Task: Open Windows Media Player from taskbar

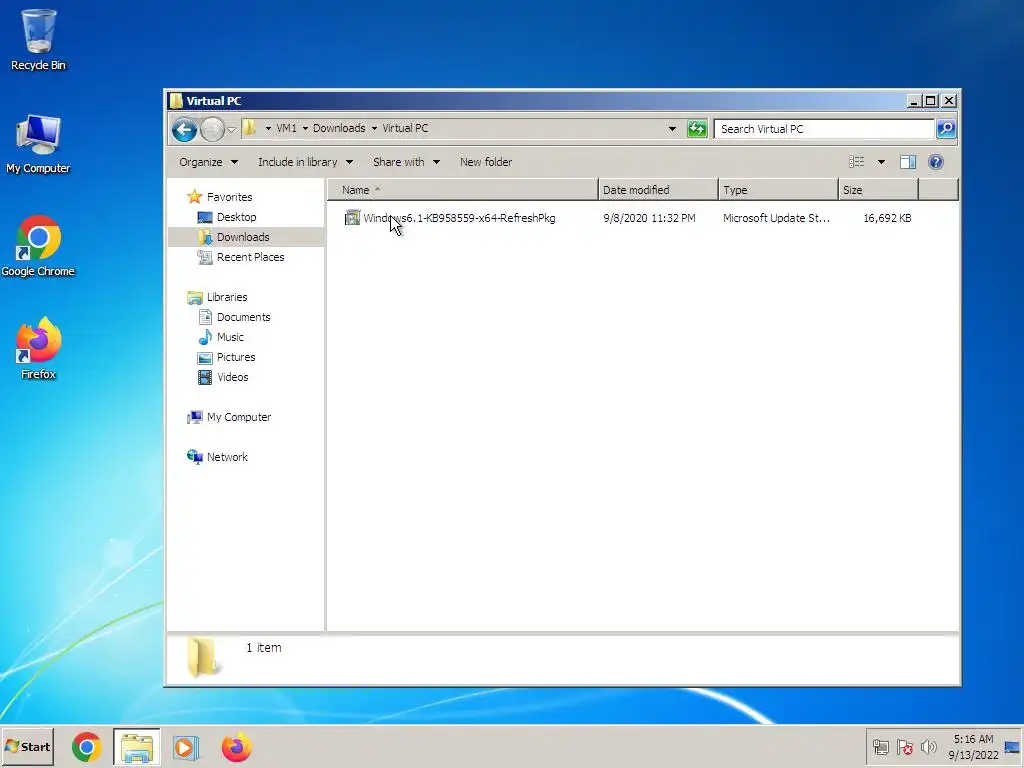Action: pyautogui.click(x=186, y=747)
